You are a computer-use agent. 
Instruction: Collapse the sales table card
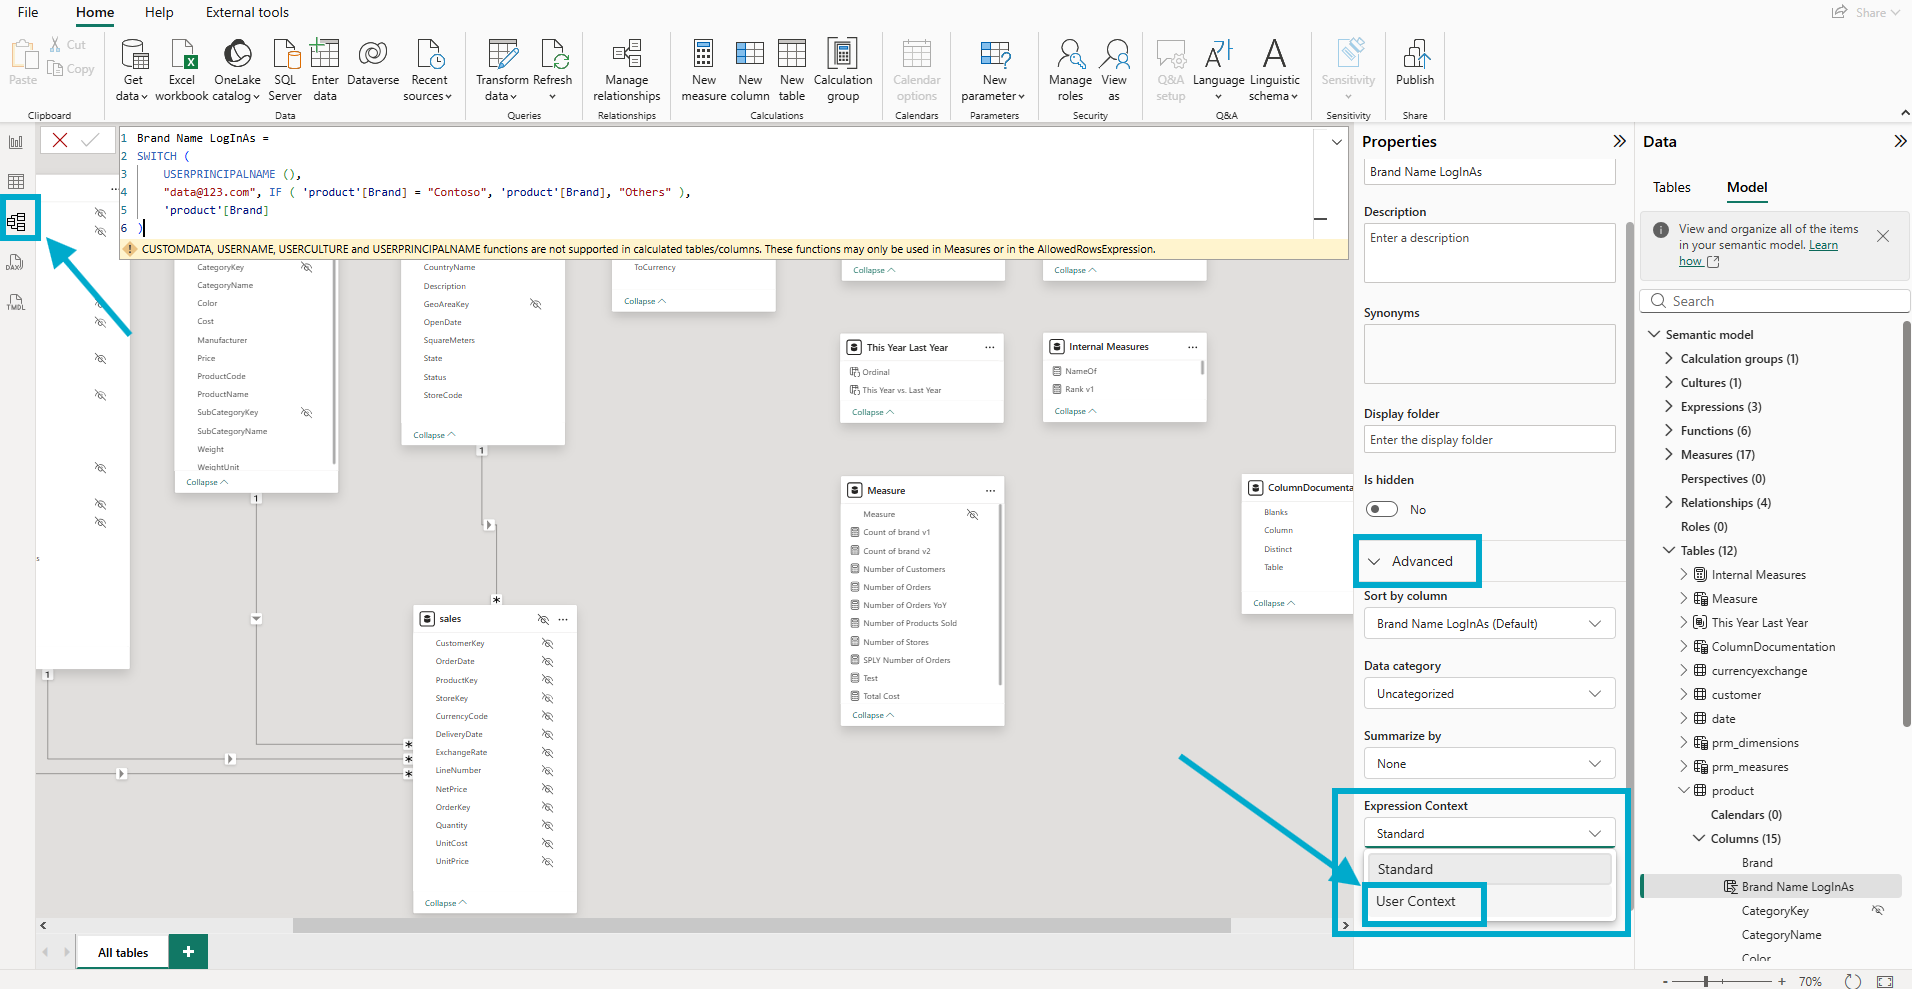(x=445, y=903)
